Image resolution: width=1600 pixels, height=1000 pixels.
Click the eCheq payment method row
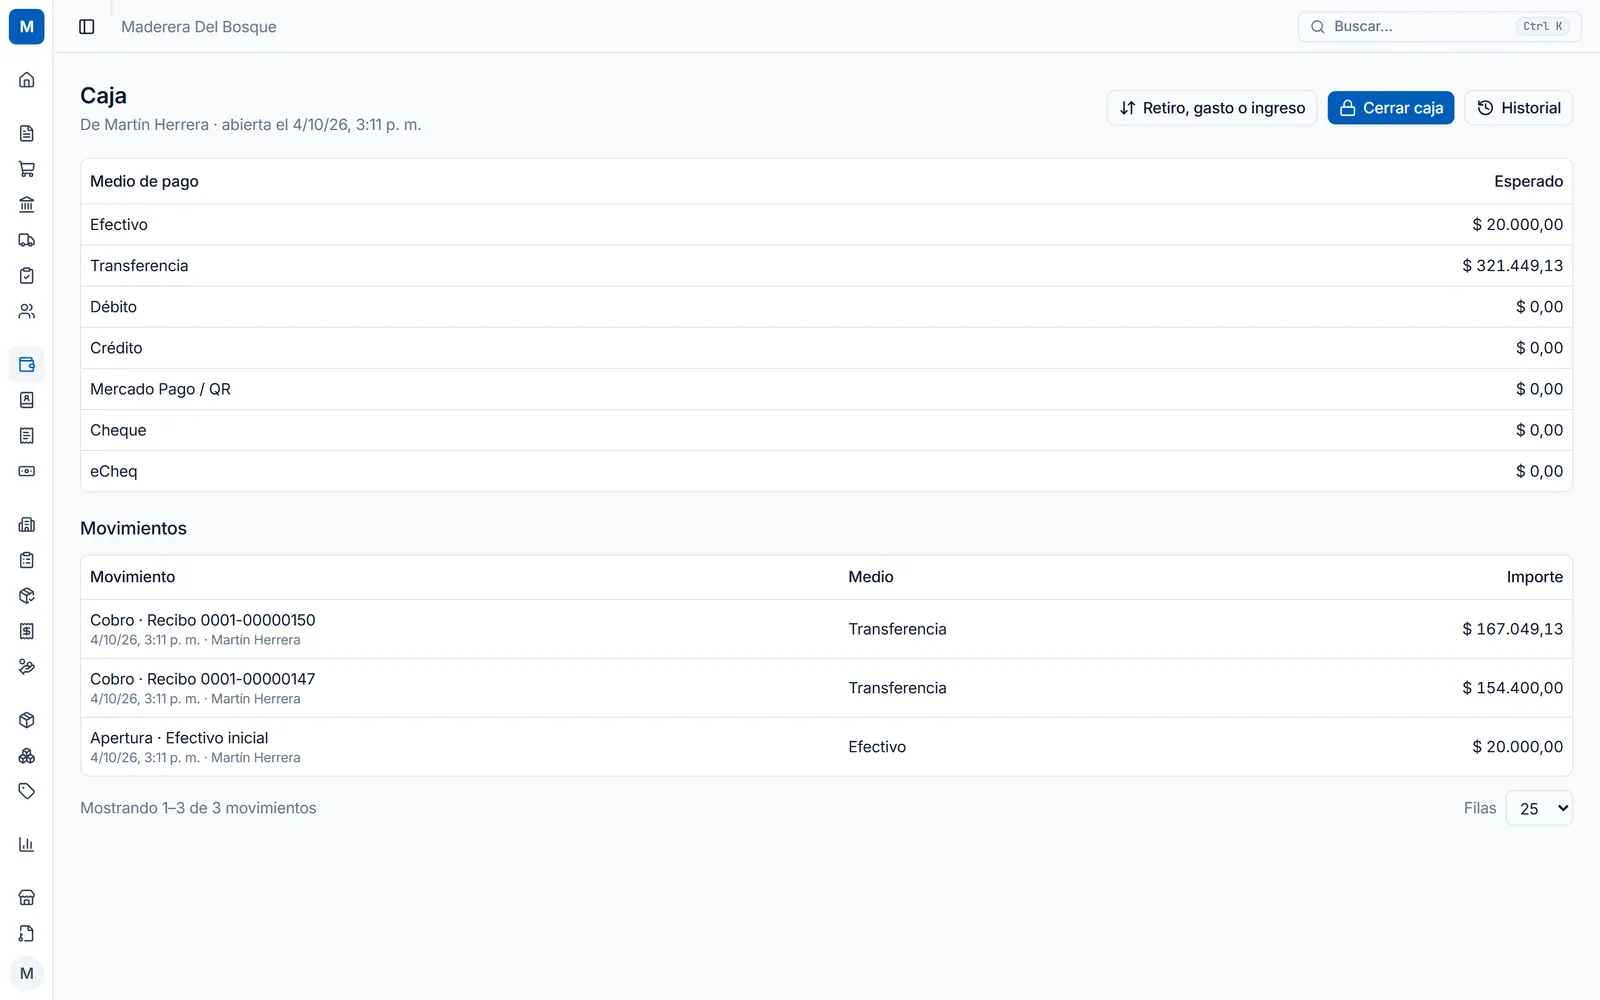coord(826,471)
